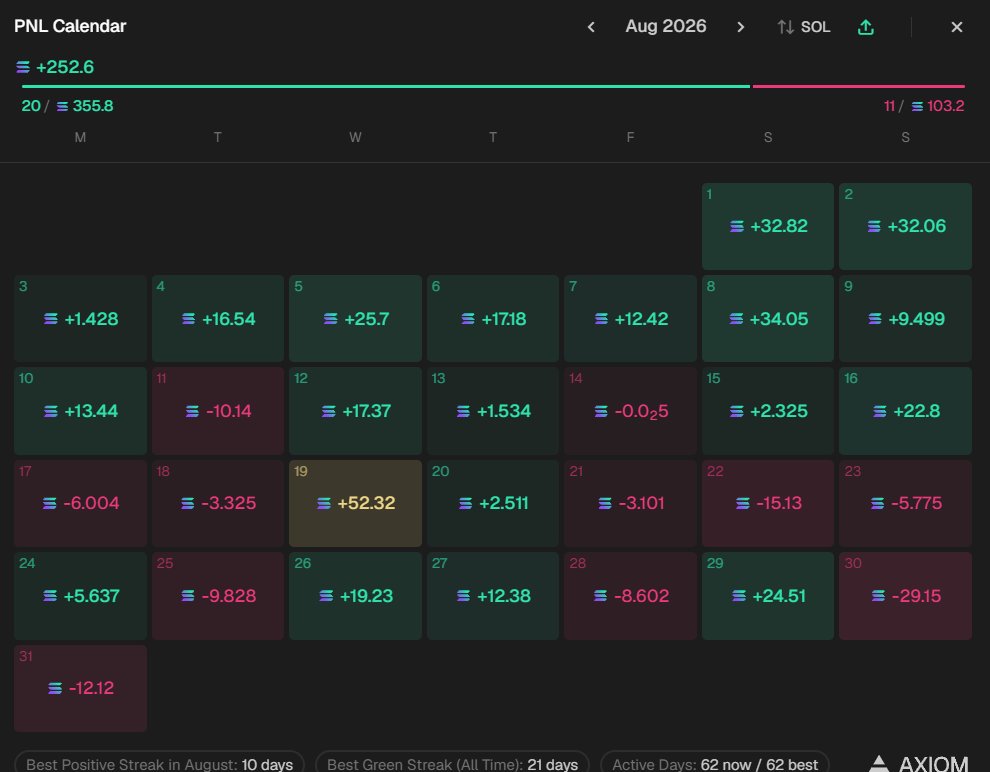Open day 1 cell showing +32.82

click(x=768, y=227)
